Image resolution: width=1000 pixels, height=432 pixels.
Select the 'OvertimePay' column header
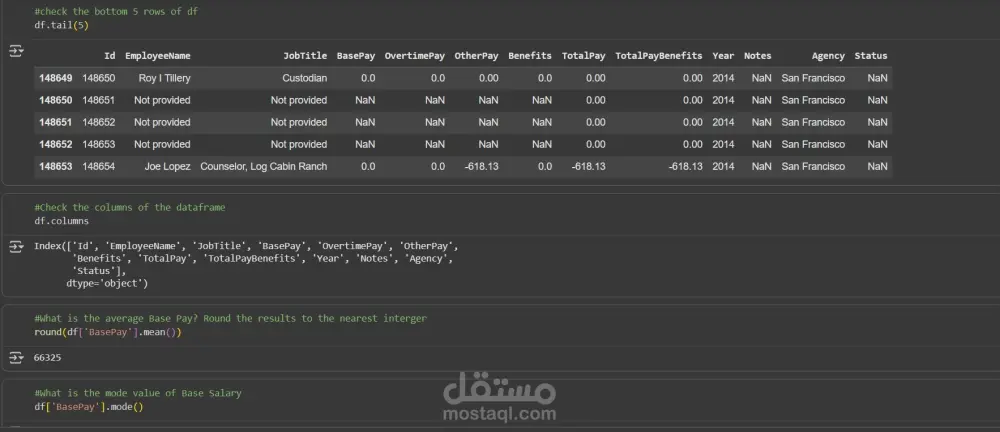pyautogui.click(x=415, y=56)
